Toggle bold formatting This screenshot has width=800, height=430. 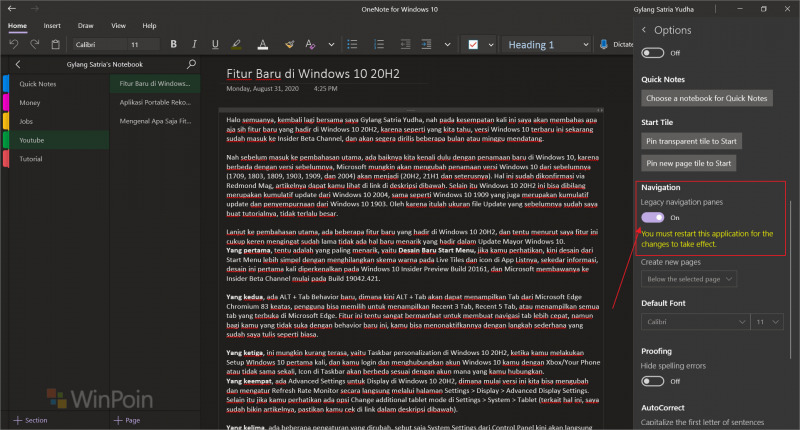pos(173,44)
